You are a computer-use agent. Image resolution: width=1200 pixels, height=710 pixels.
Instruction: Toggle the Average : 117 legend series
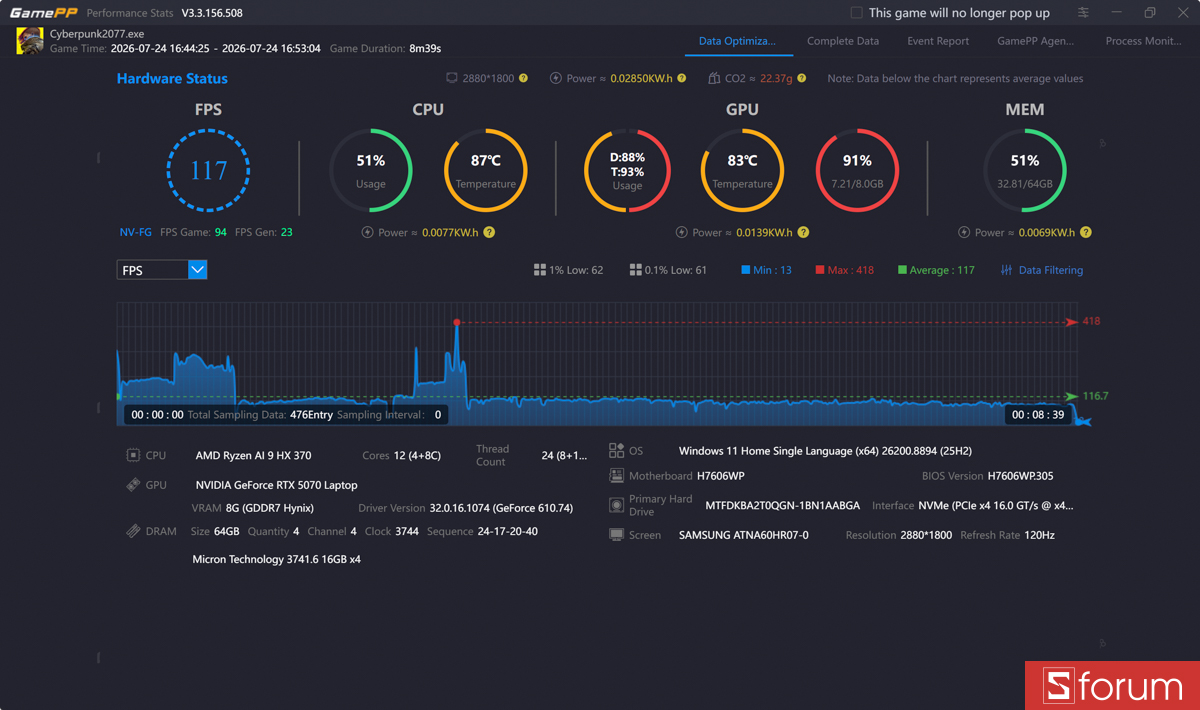(936, 270)
